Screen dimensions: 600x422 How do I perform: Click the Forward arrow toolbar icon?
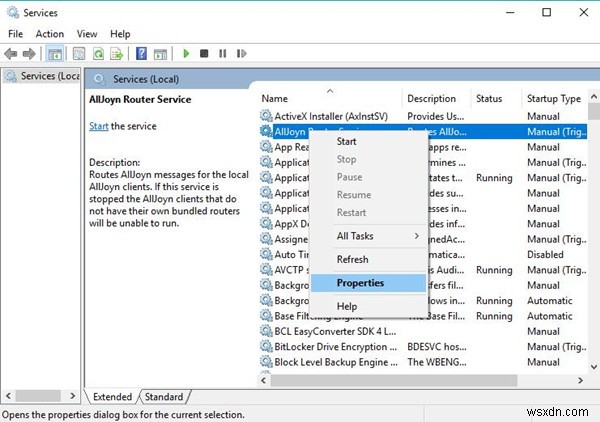click(x=29, y=54)
